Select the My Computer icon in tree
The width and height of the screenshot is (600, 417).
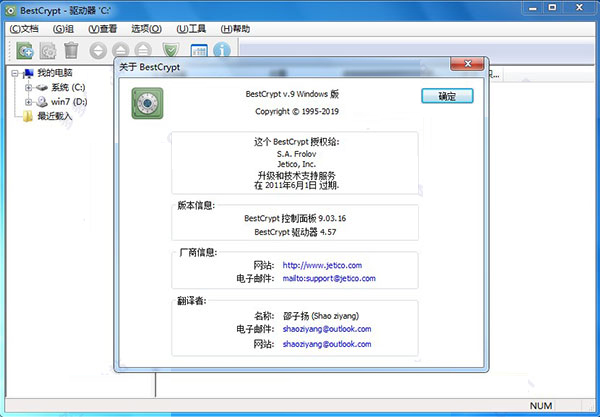(29, 73)
